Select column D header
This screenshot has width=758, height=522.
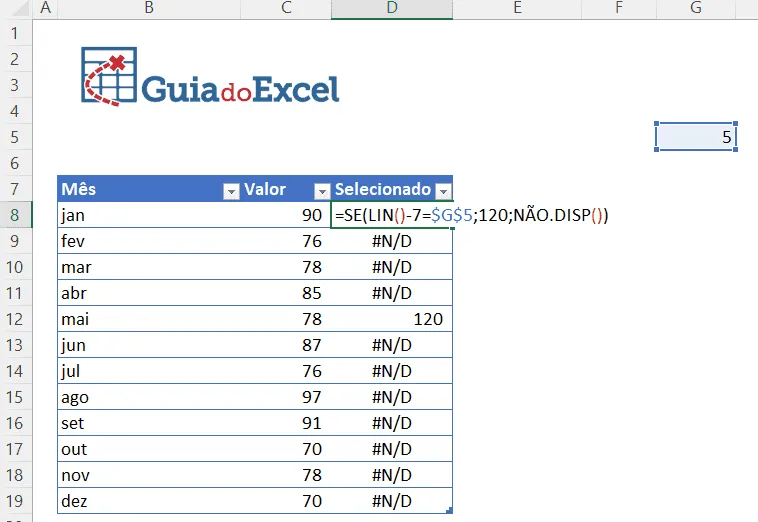[x=392, y=8]
